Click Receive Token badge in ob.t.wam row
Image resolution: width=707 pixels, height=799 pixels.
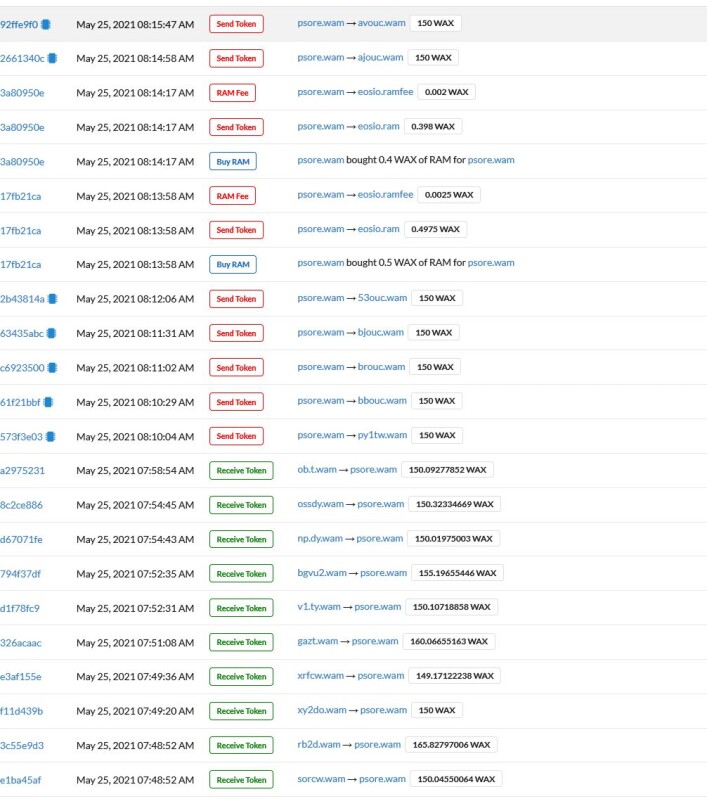[x=241, y=470]
